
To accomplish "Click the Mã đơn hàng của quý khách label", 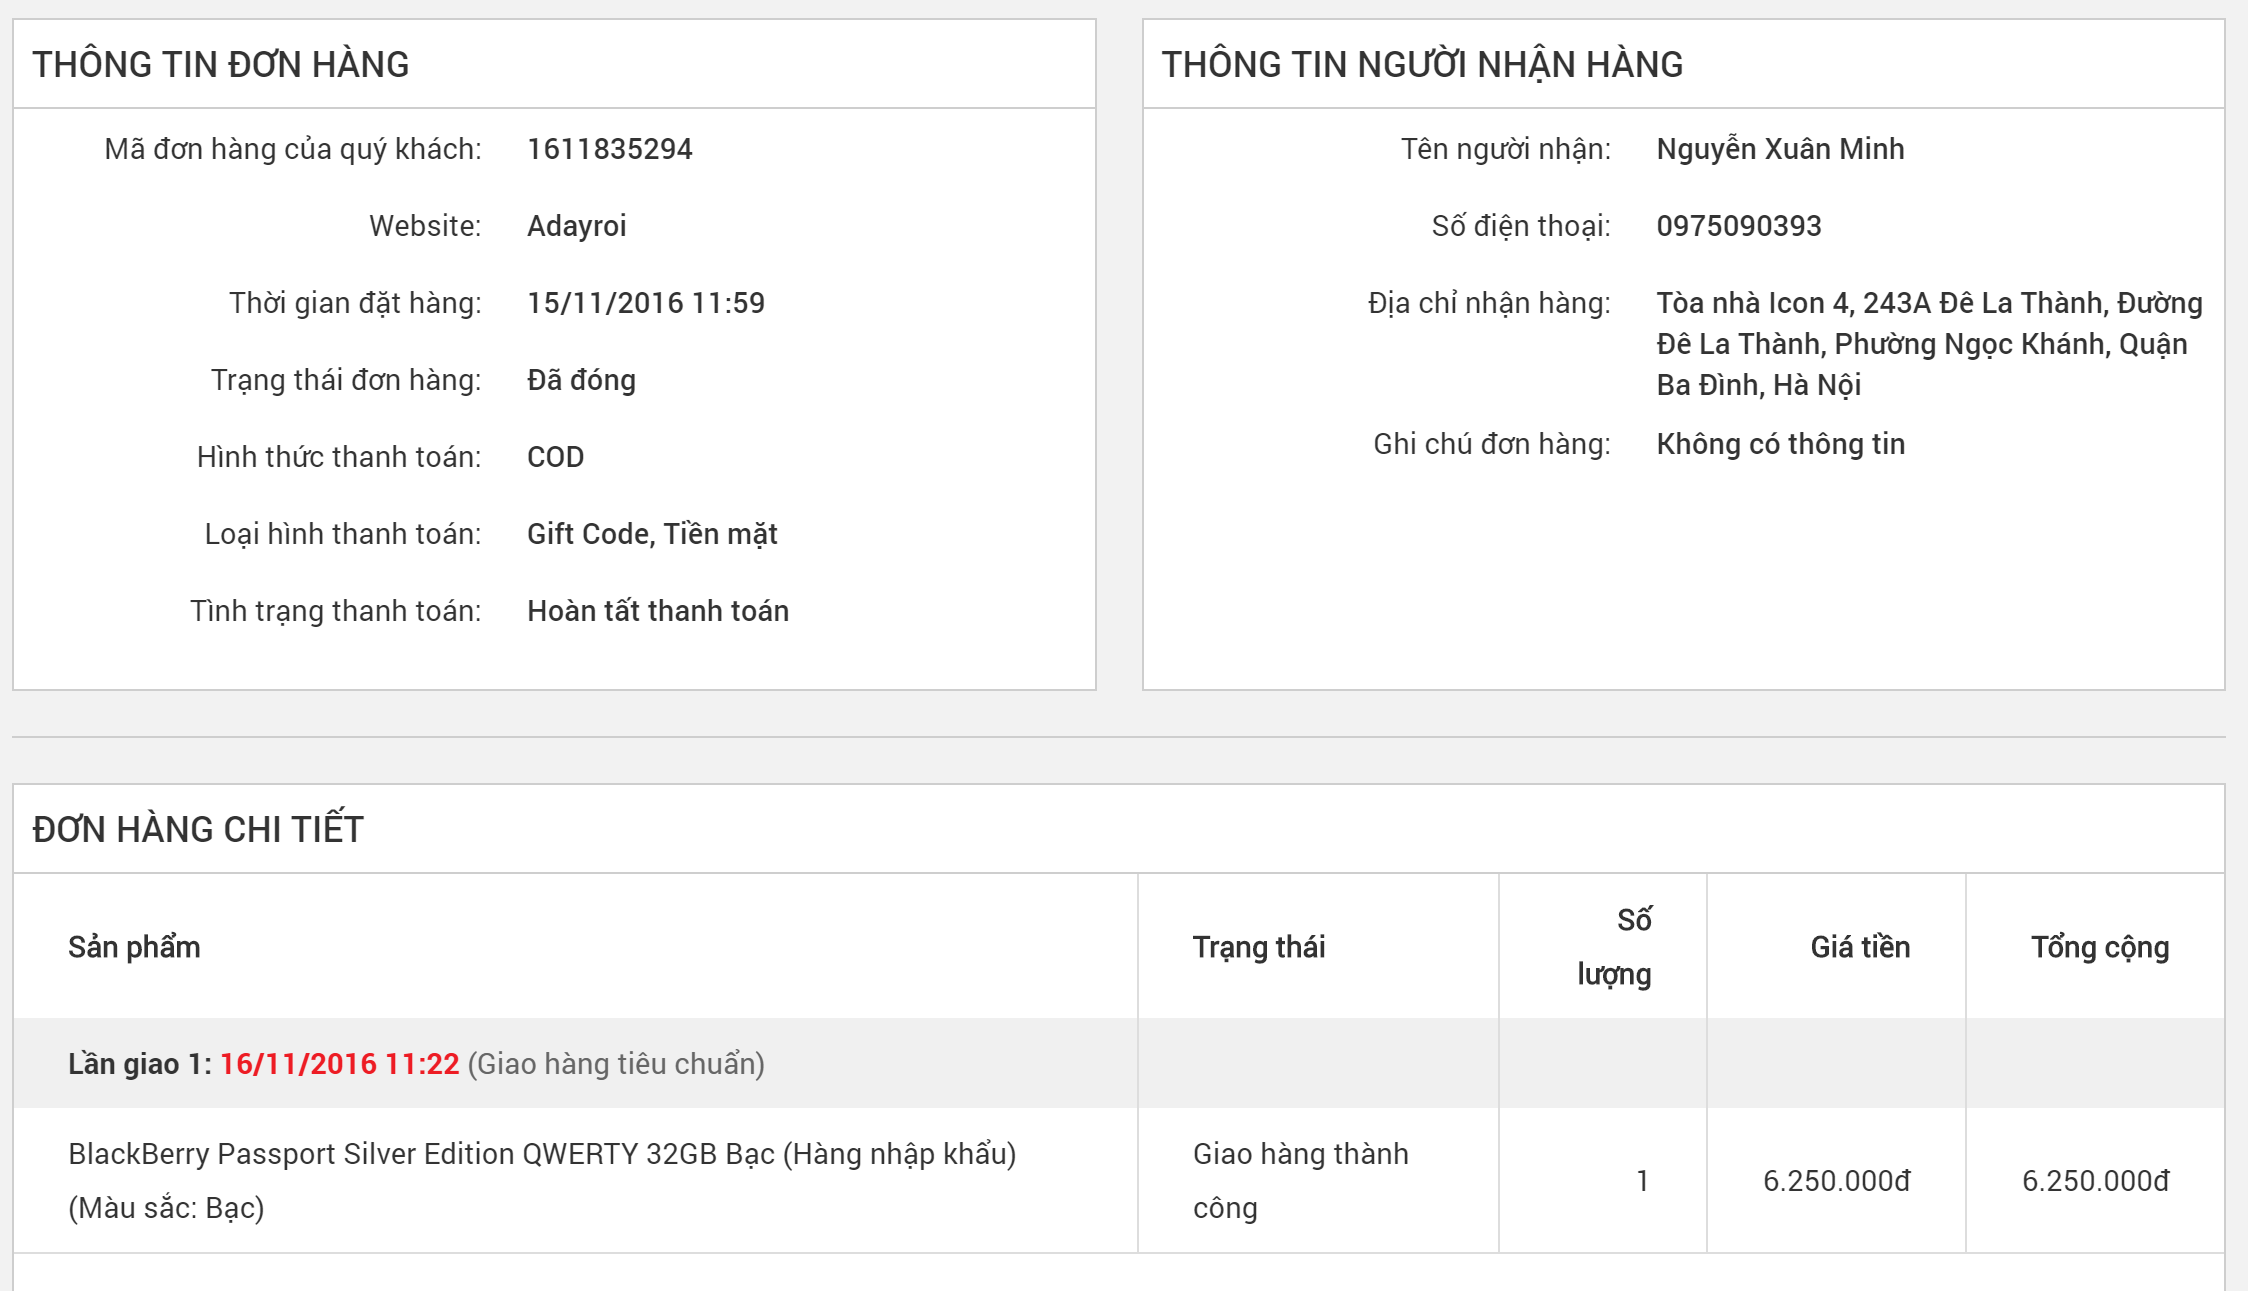I will click(293, 149).
